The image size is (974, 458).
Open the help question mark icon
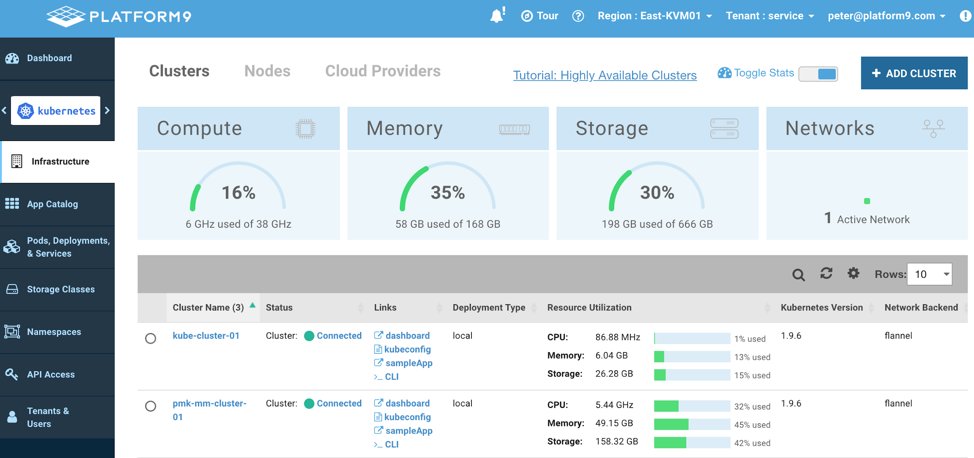[x=578, y=16]
